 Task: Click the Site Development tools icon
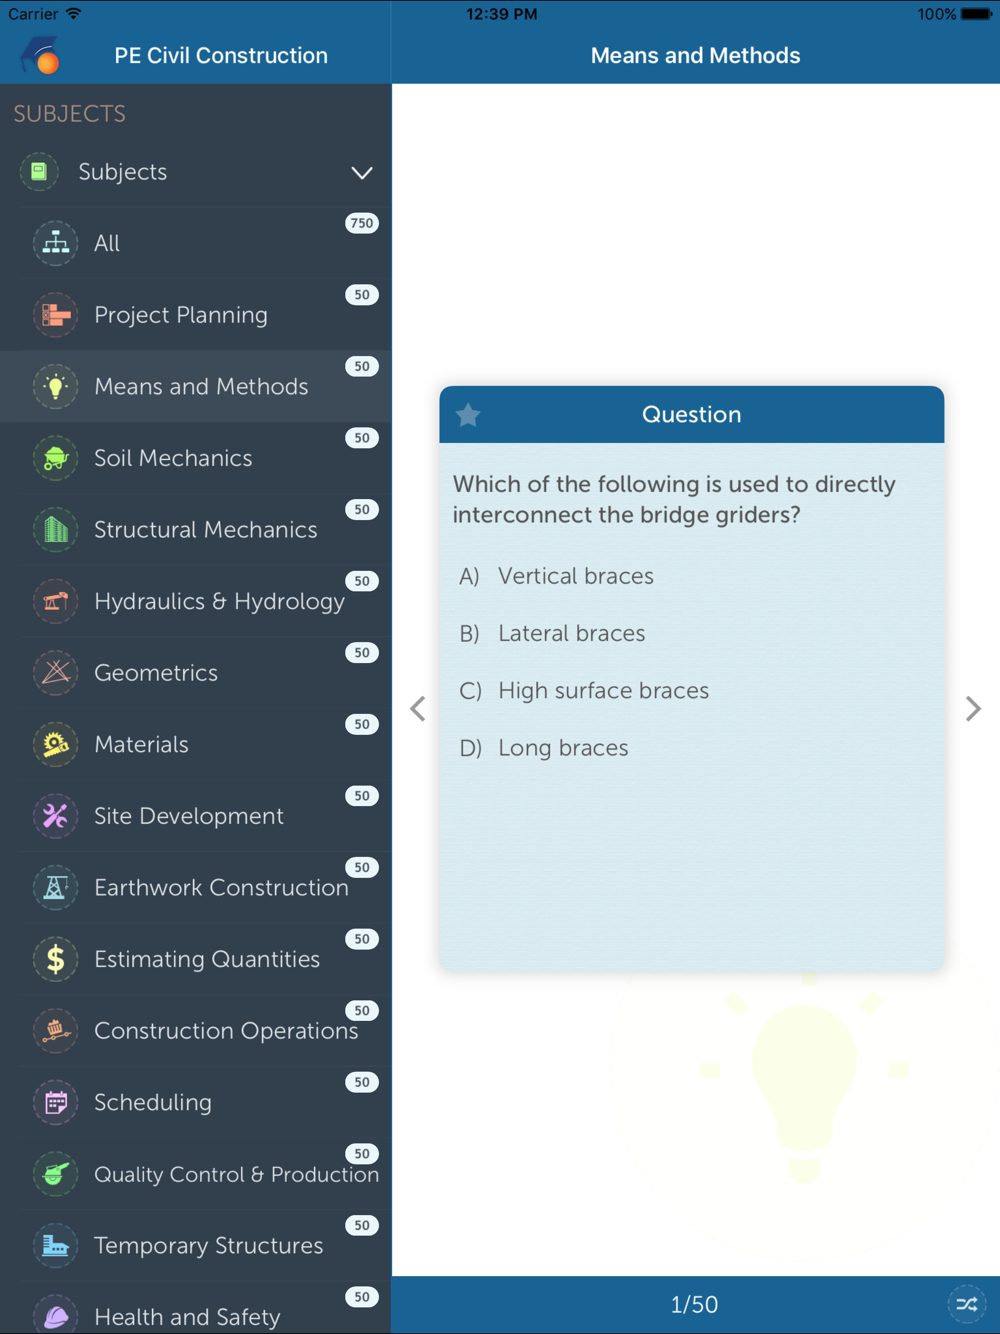click(56, 816)
